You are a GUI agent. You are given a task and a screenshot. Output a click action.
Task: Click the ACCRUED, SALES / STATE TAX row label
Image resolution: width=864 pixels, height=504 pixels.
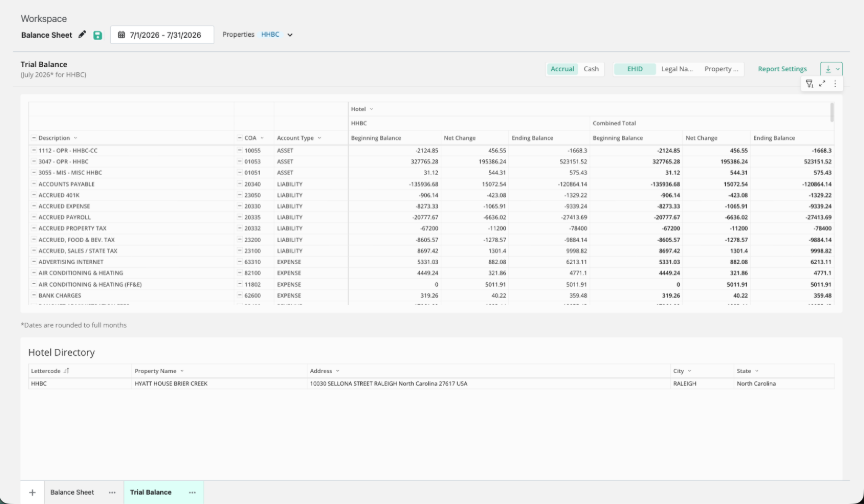point(78,251)
